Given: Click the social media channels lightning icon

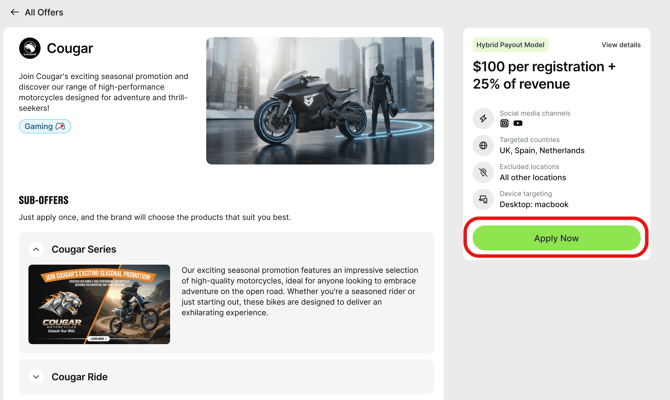Looking at the screenshot, I should point(483,118).
